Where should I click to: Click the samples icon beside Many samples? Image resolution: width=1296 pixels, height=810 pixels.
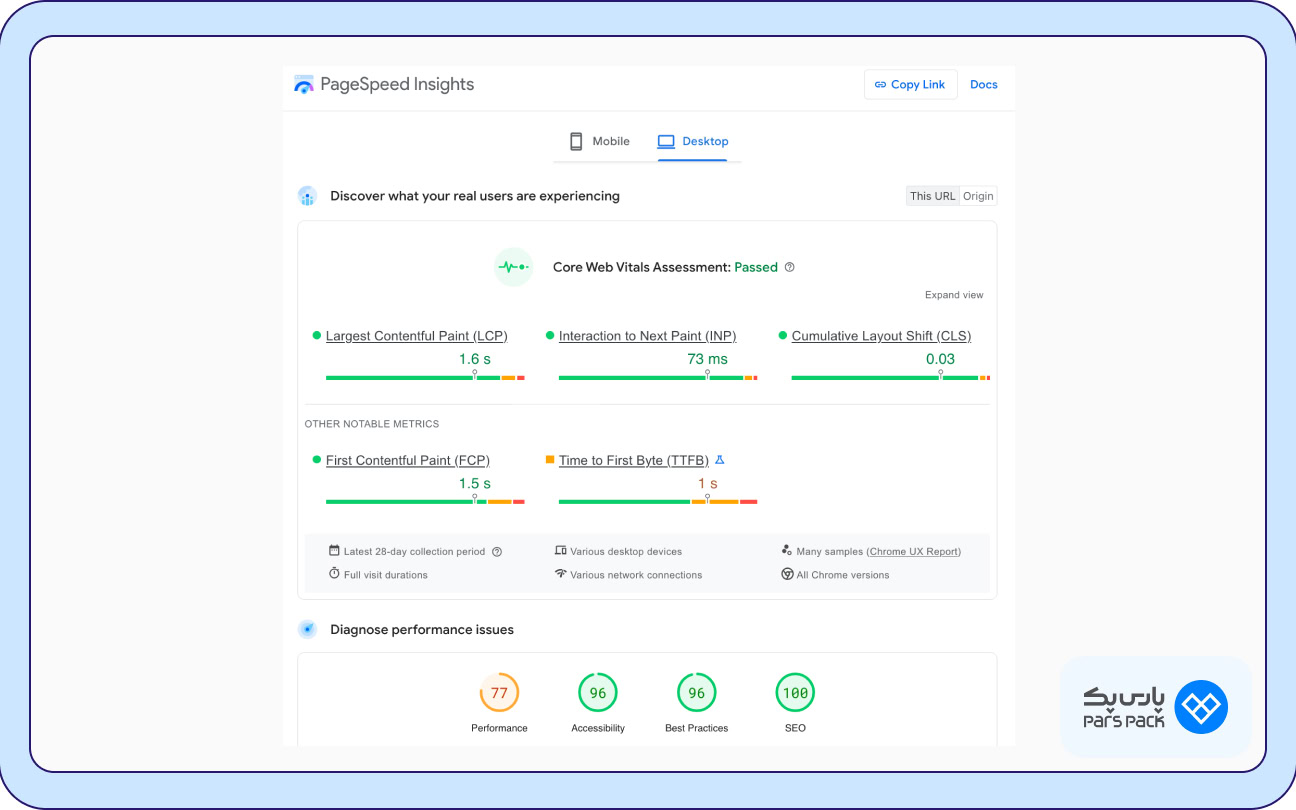click(x=787, y=551)
